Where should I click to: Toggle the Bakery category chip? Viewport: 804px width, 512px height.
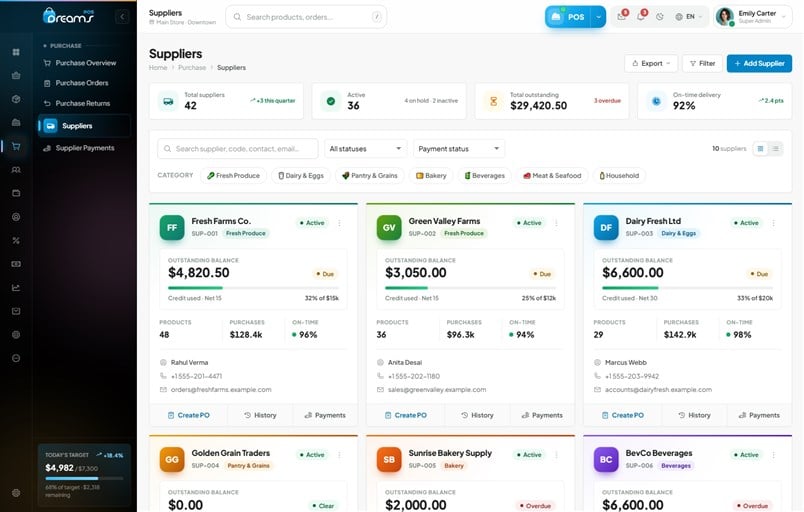(431, 175)
